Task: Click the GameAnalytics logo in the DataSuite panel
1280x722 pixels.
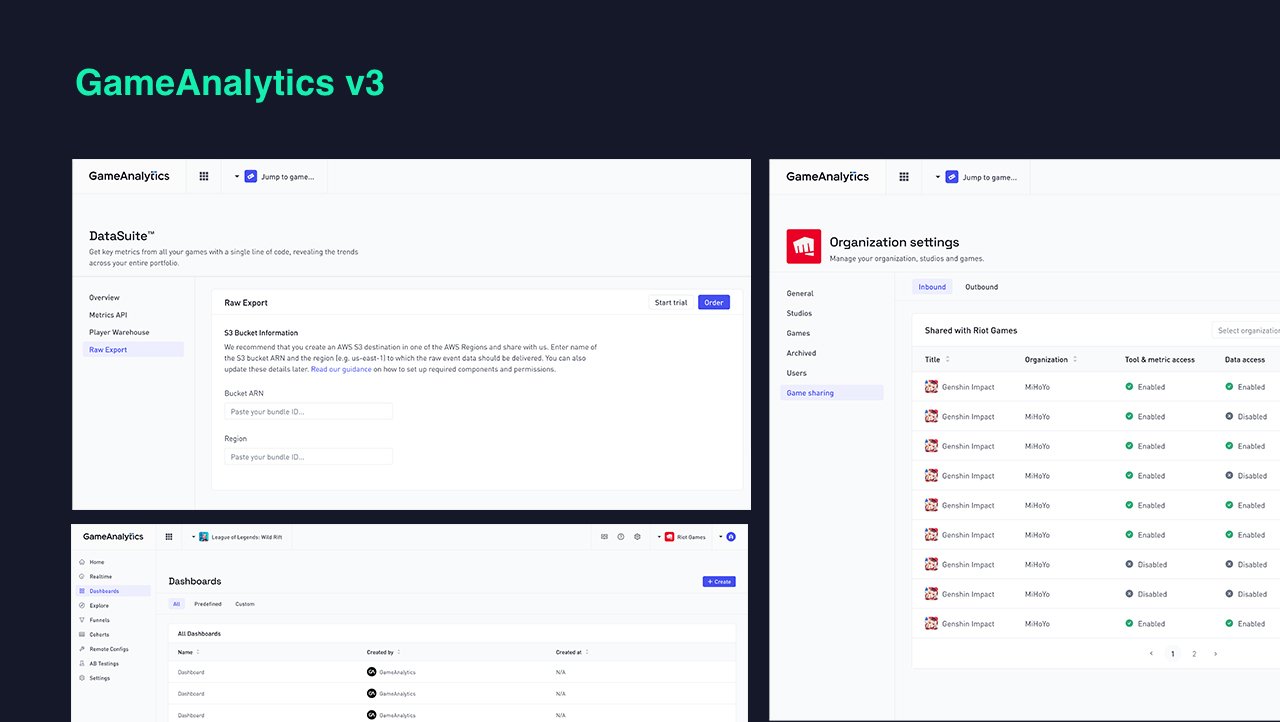Action: (x=129, y=176)
